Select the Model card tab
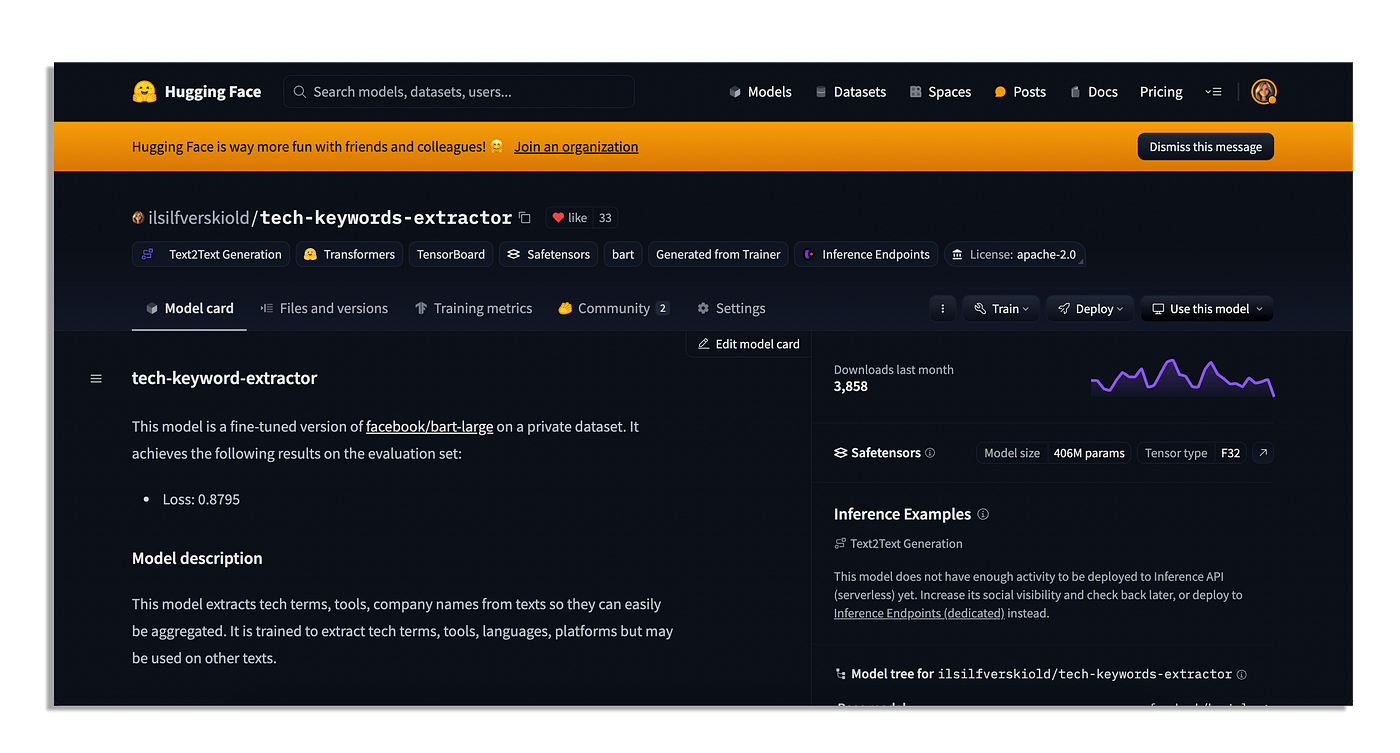Screen dimensions: 1400x753 pos(189,309)
